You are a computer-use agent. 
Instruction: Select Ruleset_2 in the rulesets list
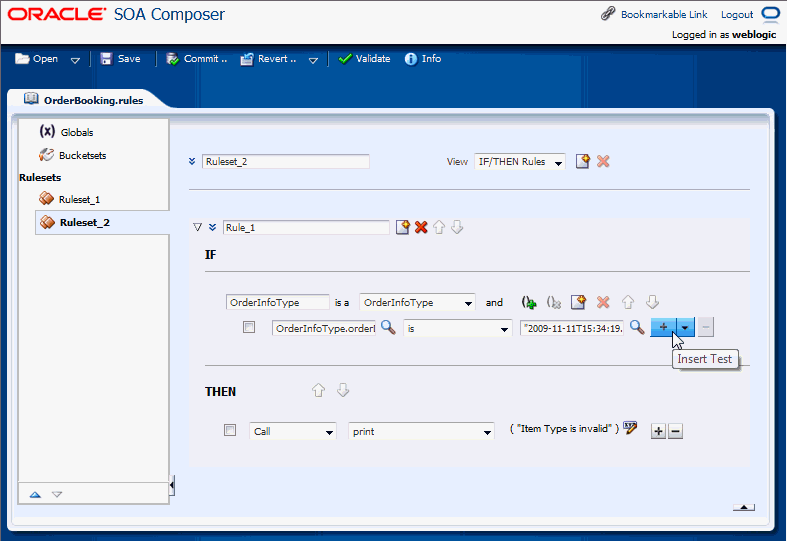coord(84,222)
